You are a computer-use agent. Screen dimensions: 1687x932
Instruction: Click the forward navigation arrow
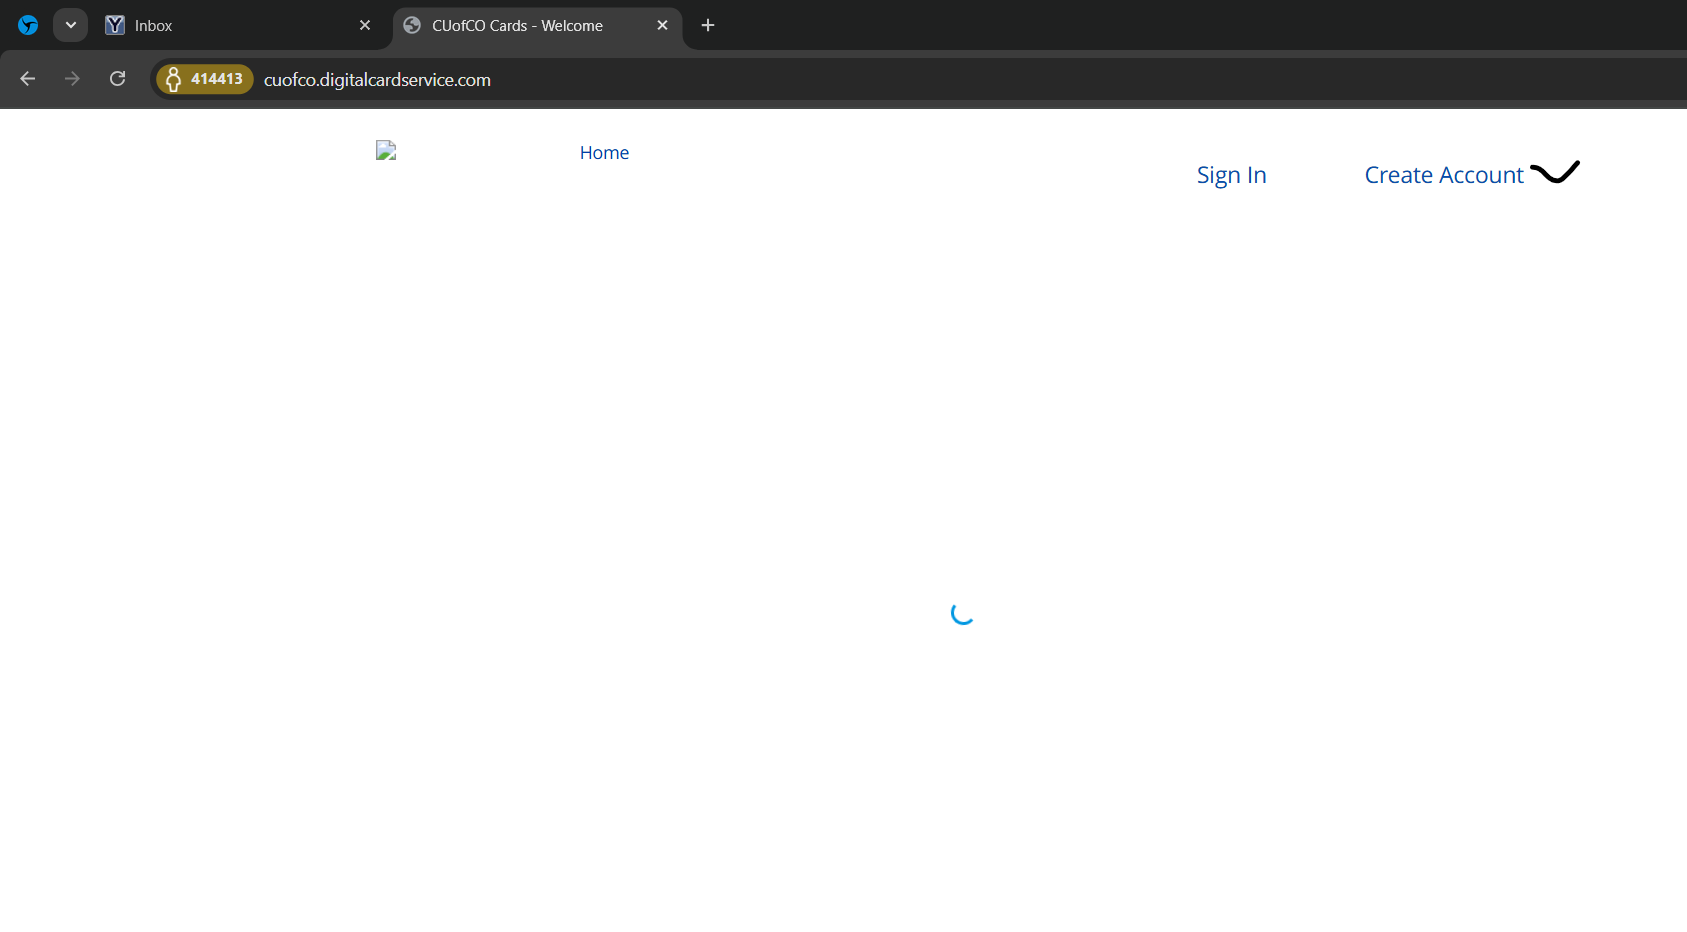pyautogui.click(x=72, y=79)
